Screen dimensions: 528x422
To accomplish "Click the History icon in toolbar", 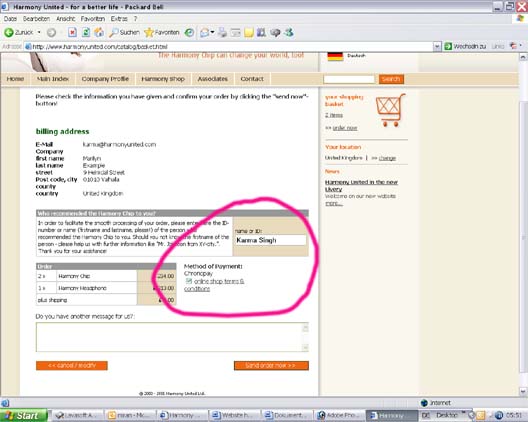I will tap(189, 32).
